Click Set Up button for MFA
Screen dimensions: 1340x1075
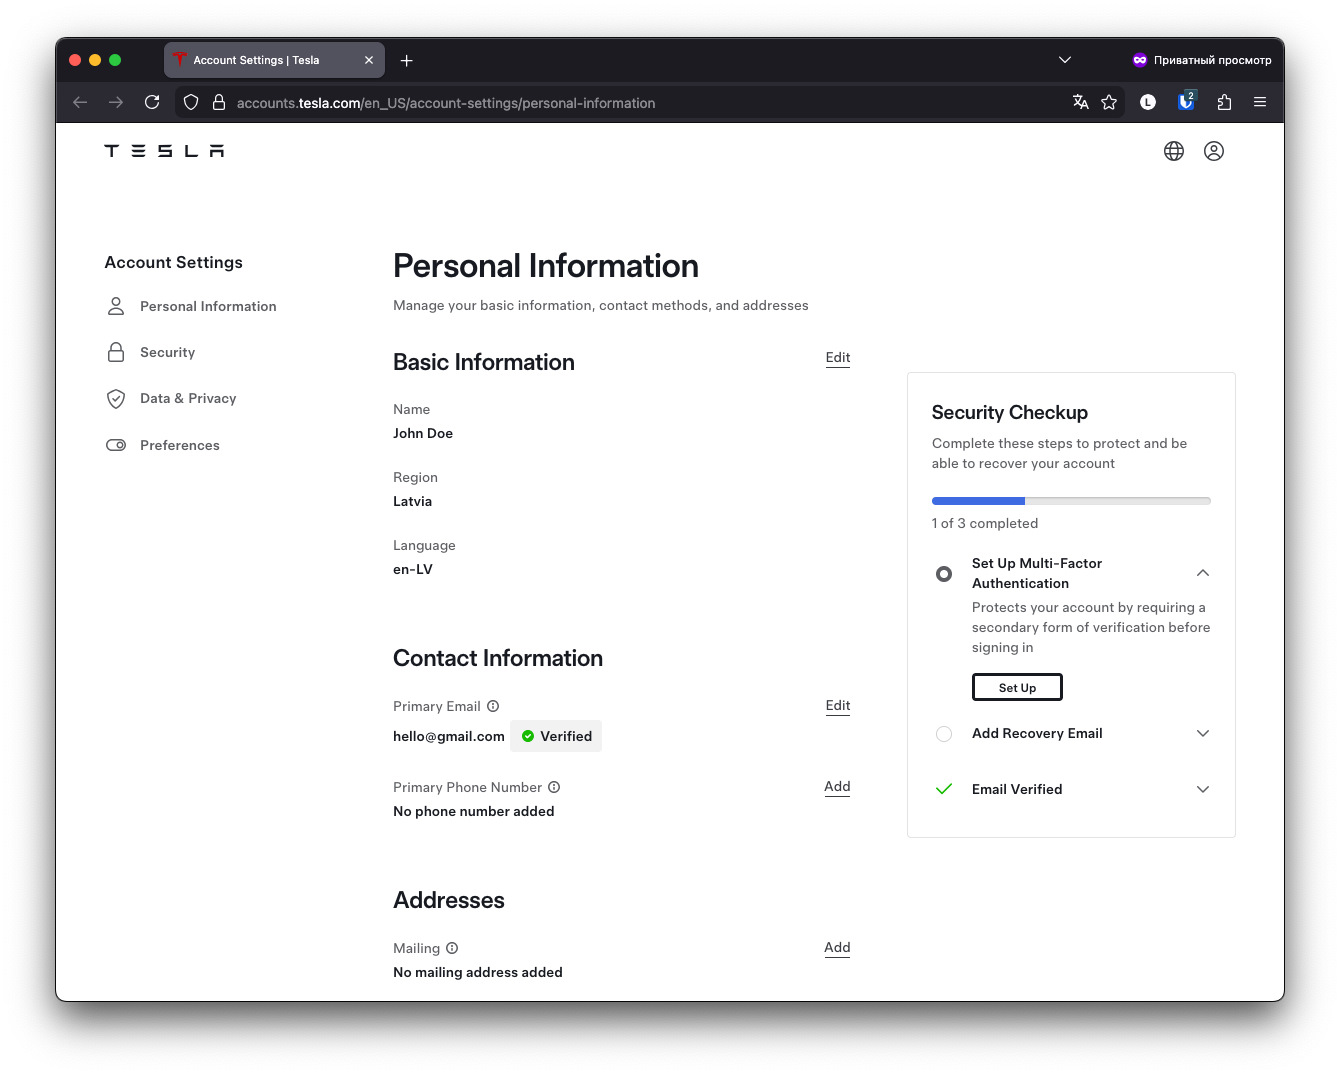coord(1017,687)
